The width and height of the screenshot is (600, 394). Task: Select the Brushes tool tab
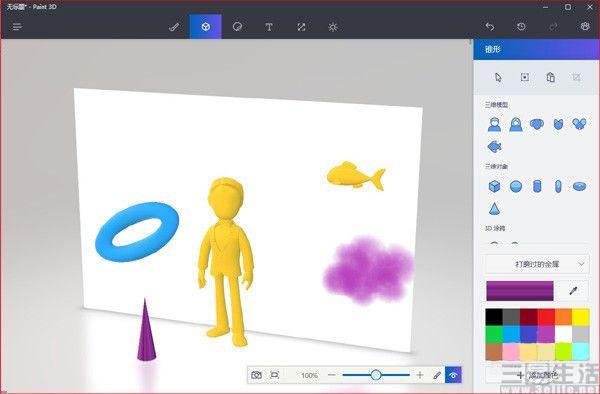tap(174, 27)
